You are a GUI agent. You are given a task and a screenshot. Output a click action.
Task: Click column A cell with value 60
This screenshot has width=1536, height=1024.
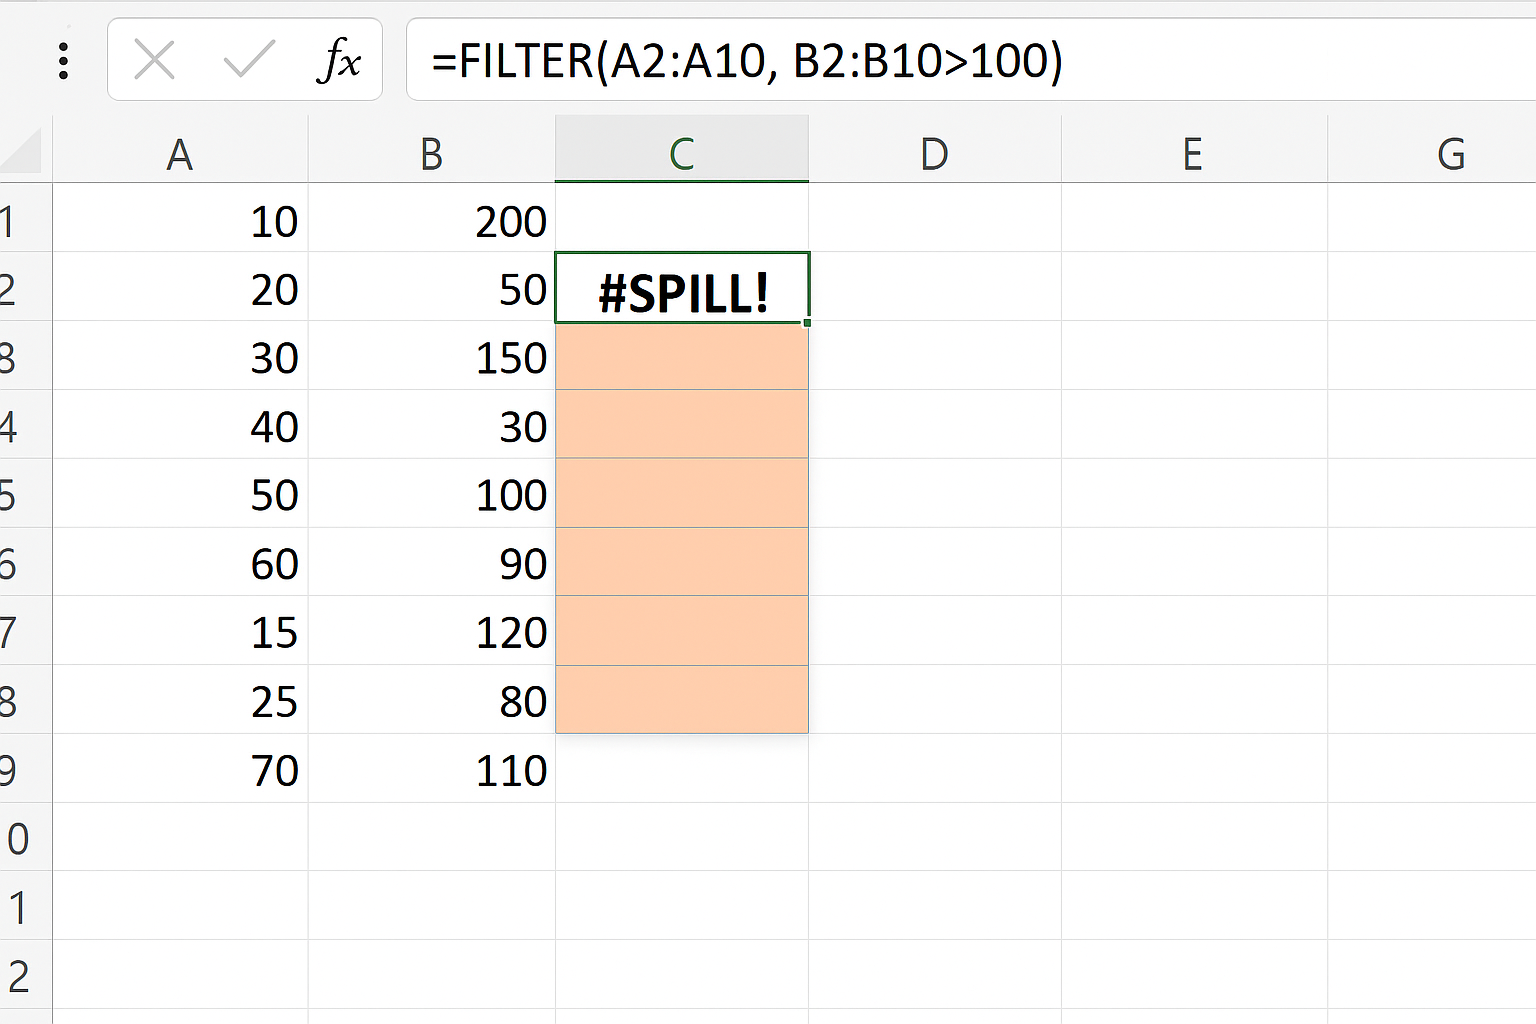180,562
